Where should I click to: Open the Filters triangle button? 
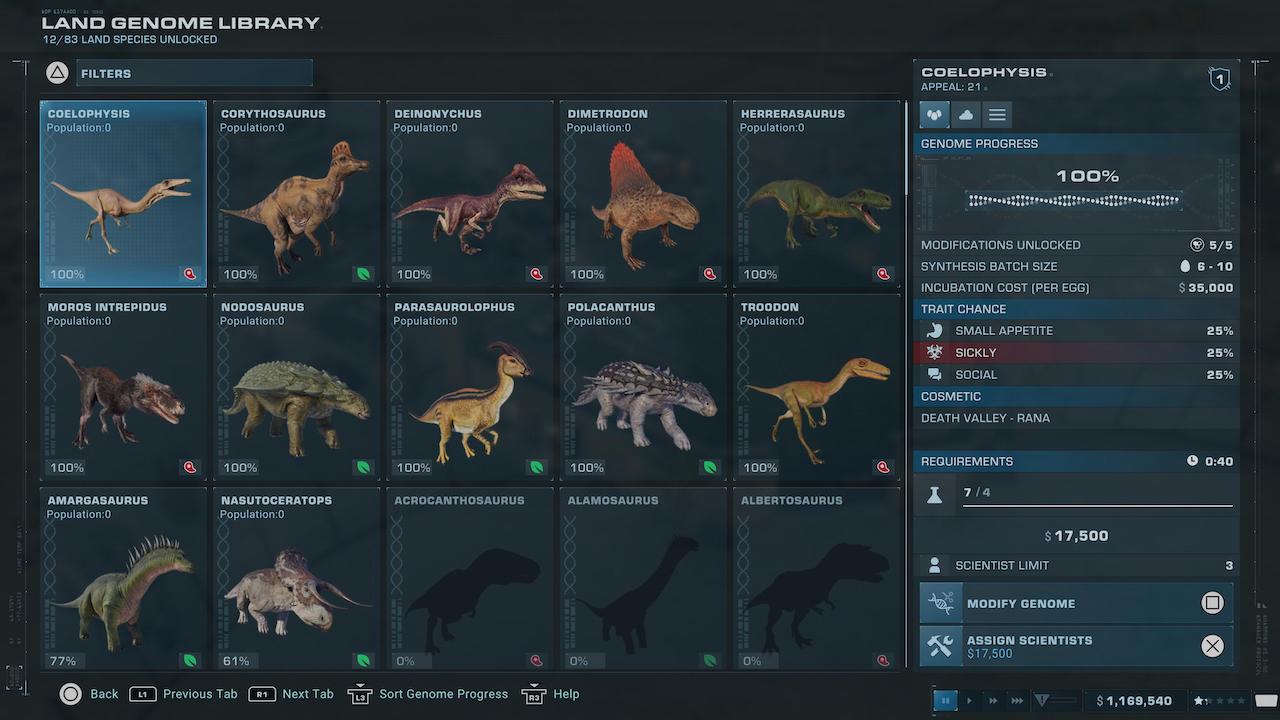[58, 73]
